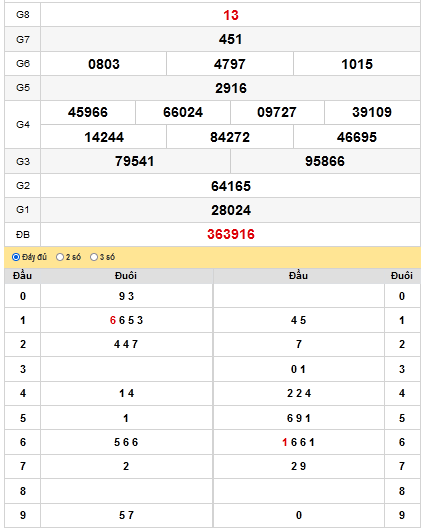Click the G4 number 45966

pyautogui.click(x=88, y=112)
